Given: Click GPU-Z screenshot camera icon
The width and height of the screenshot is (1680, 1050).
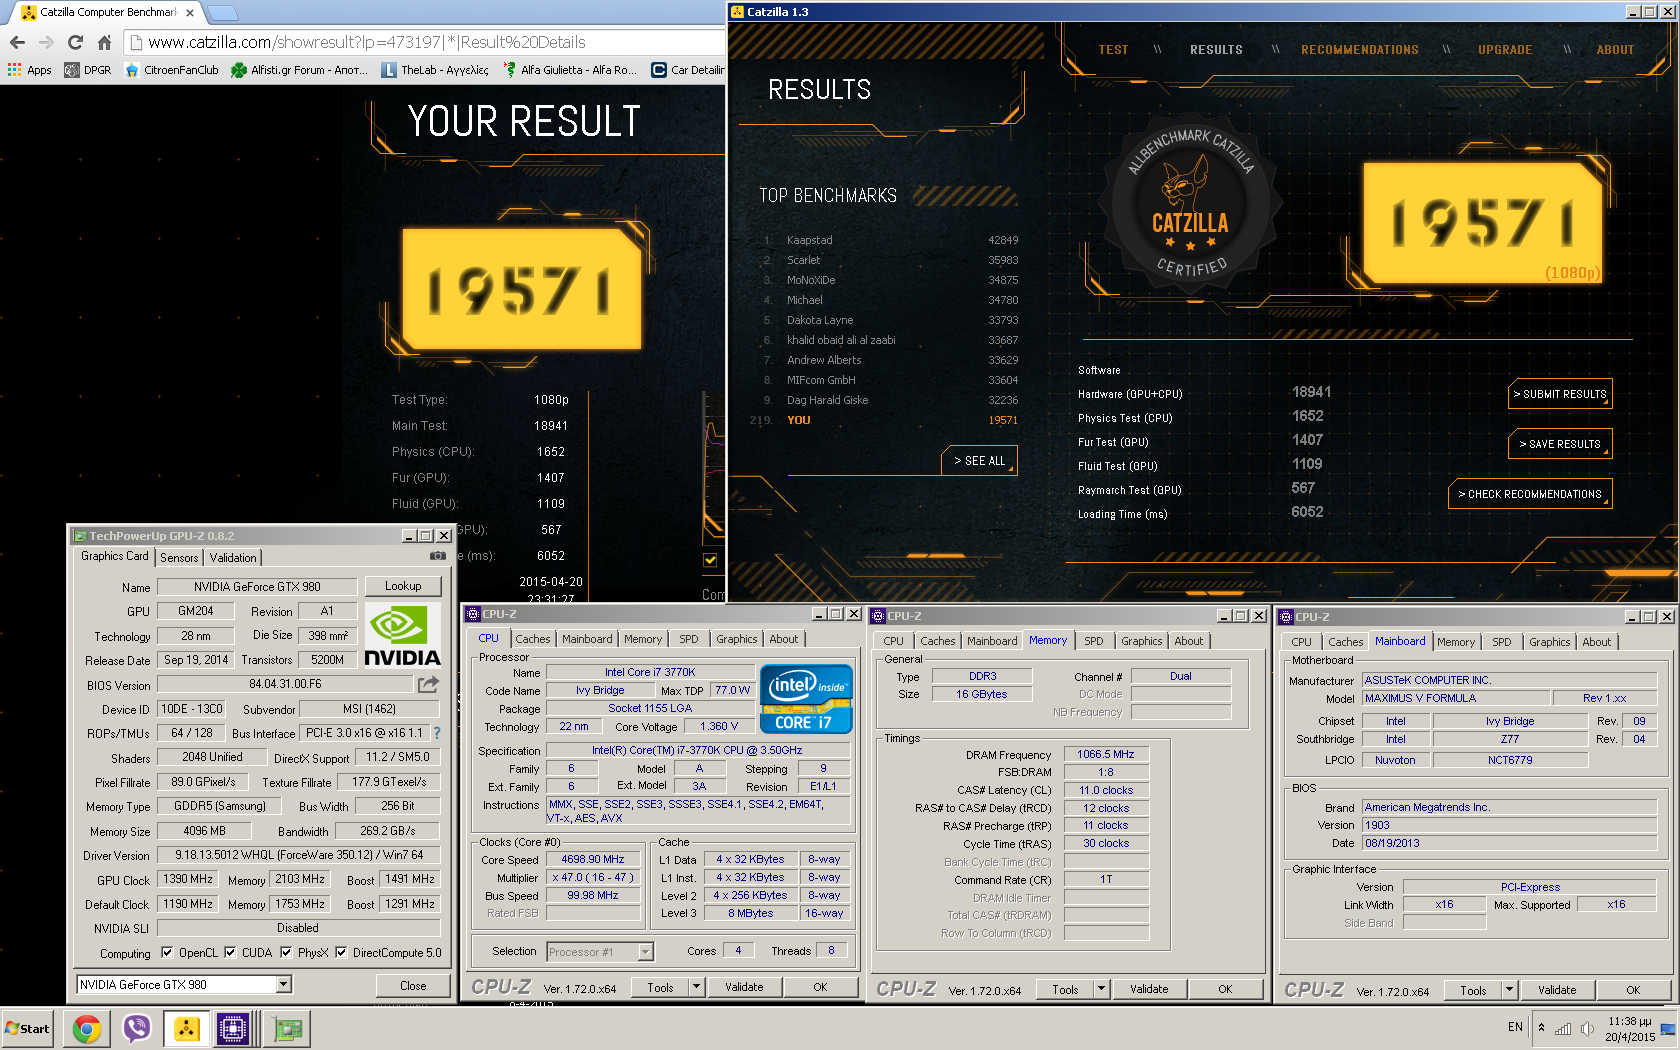Looking at the screenshot, I should point(437,556).
